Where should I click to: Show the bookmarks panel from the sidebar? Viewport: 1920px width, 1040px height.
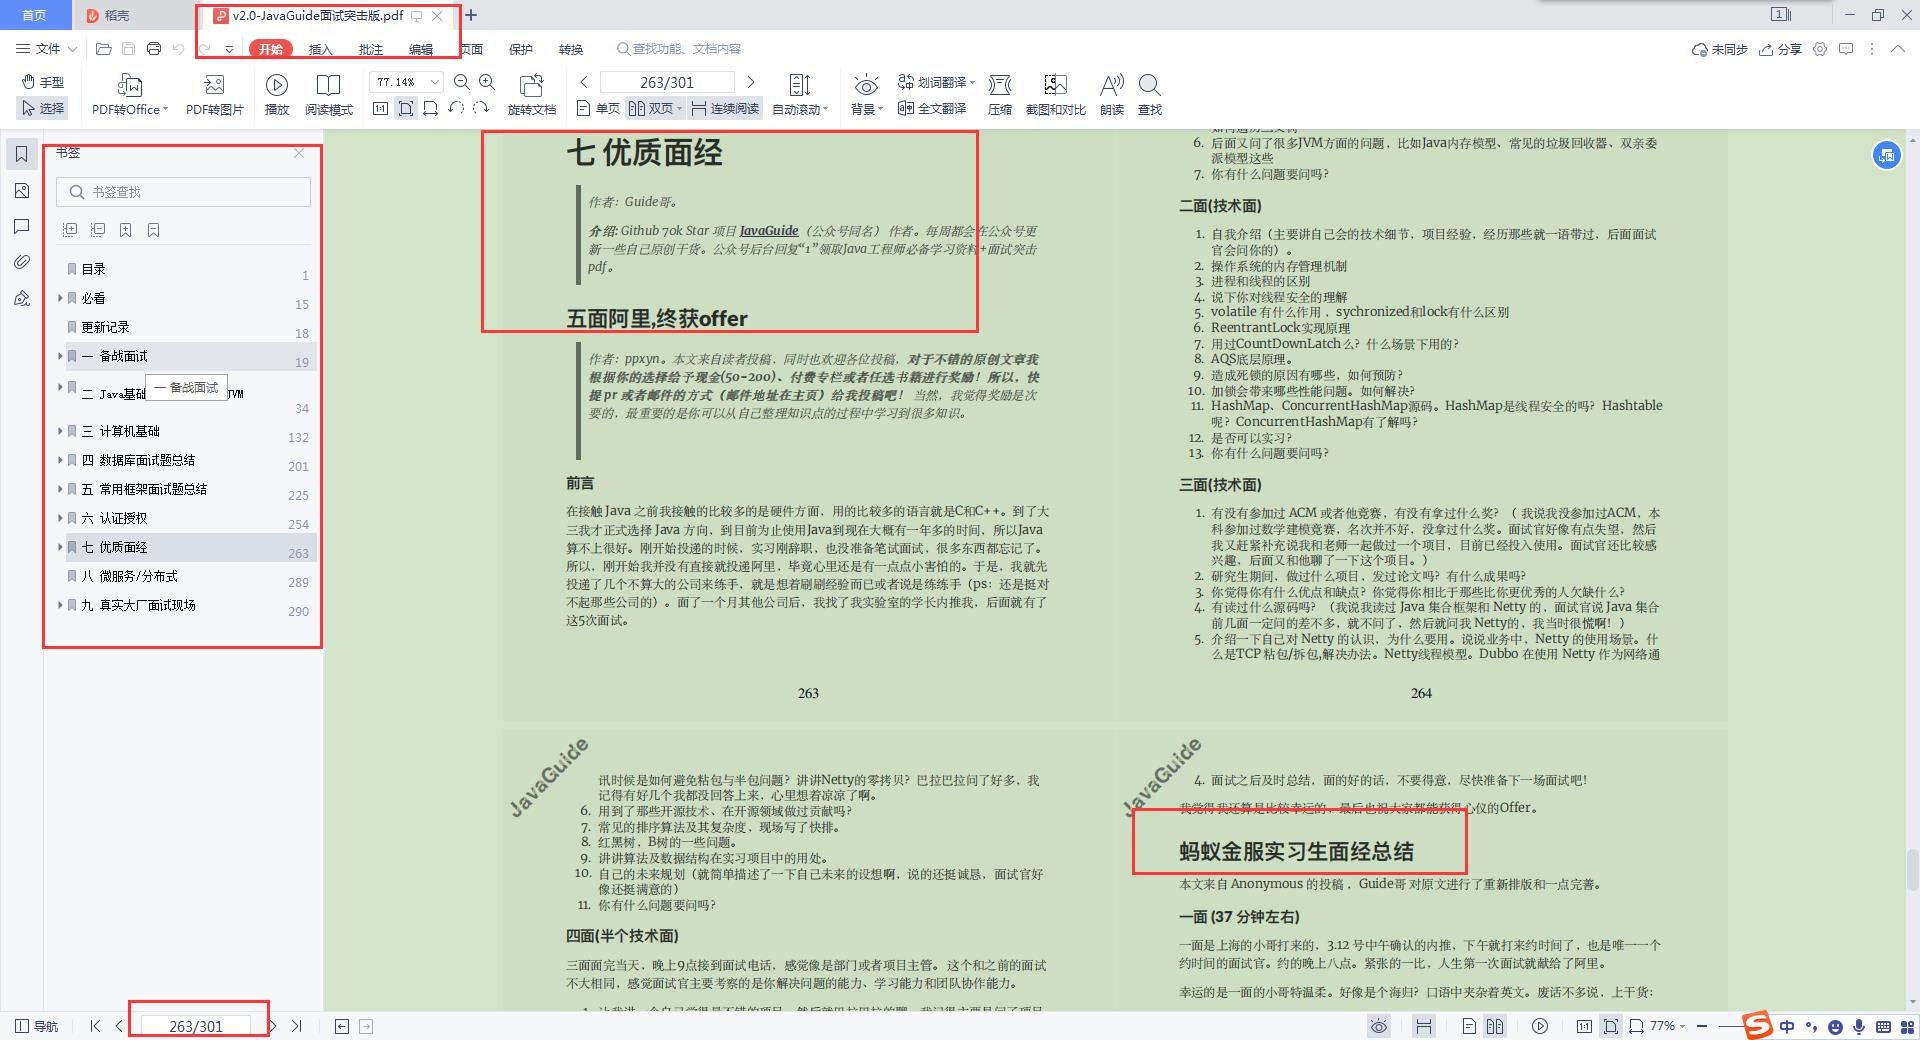click(21, 154)
